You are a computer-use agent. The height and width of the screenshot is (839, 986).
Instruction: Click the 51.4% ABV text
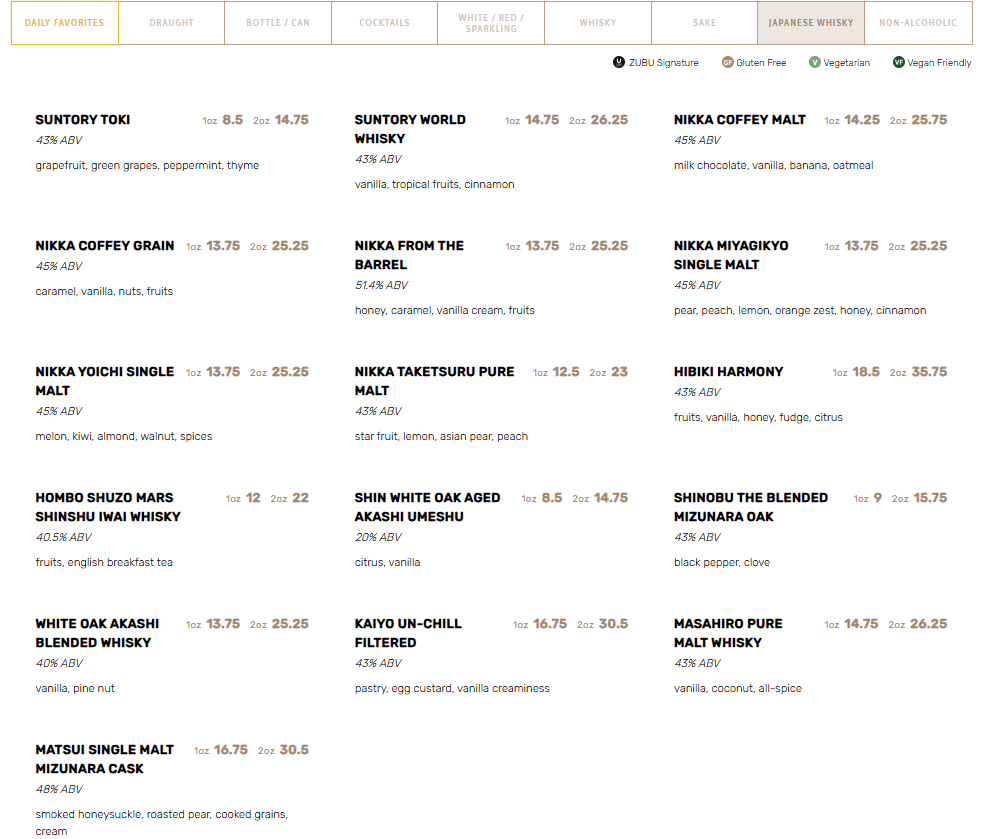point(381,285)
